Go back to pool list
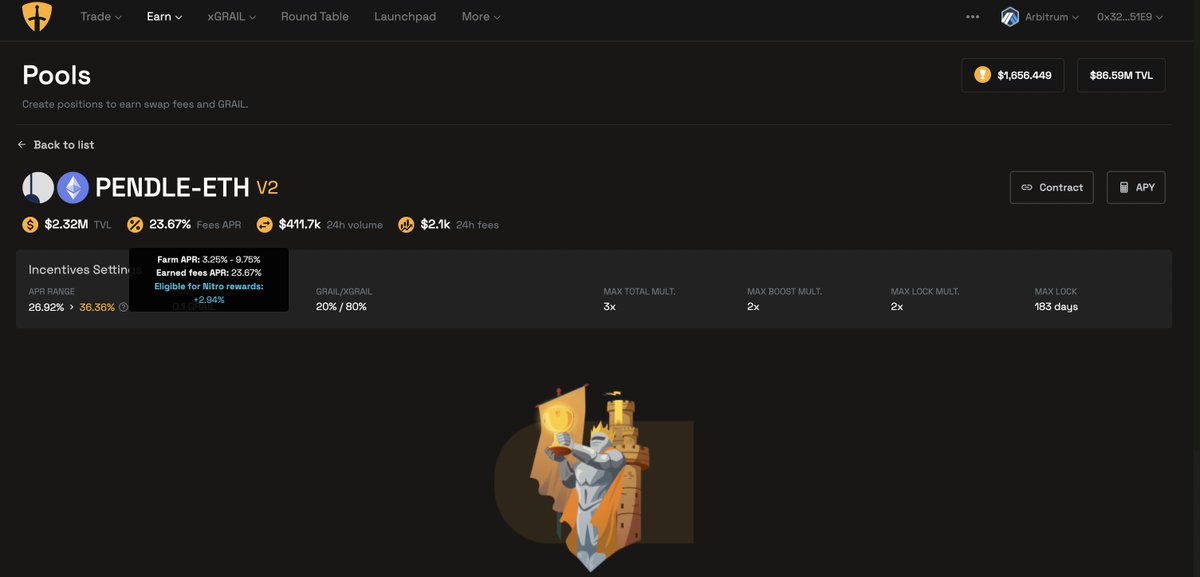This screenshot has width=1200, height=577. click(56, 145)
